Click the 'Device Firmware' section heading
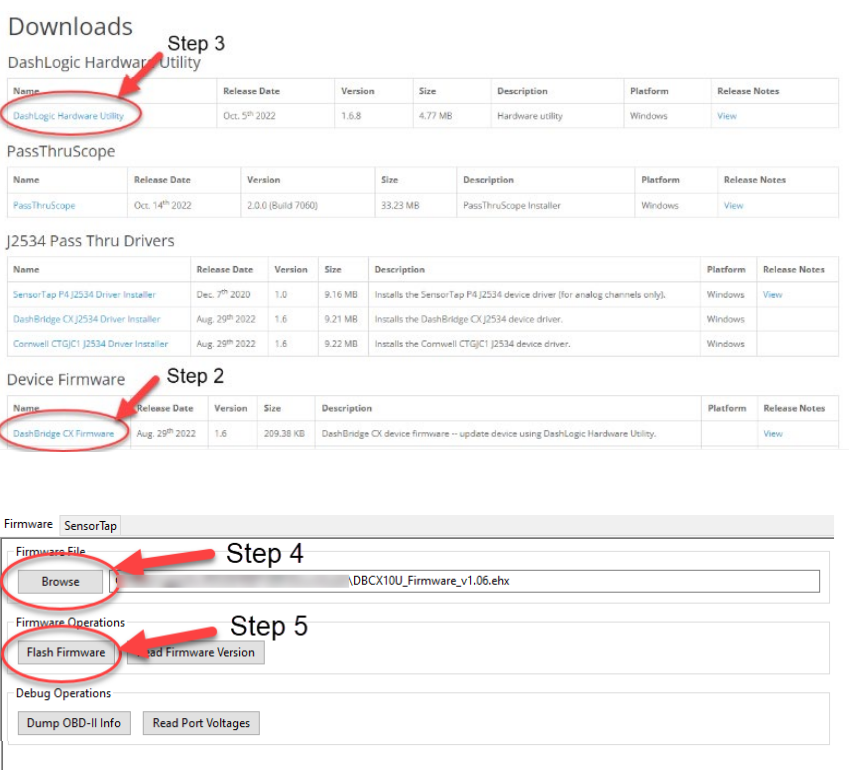The width and height of the screenshot is (864, 782). pos(66,380)
